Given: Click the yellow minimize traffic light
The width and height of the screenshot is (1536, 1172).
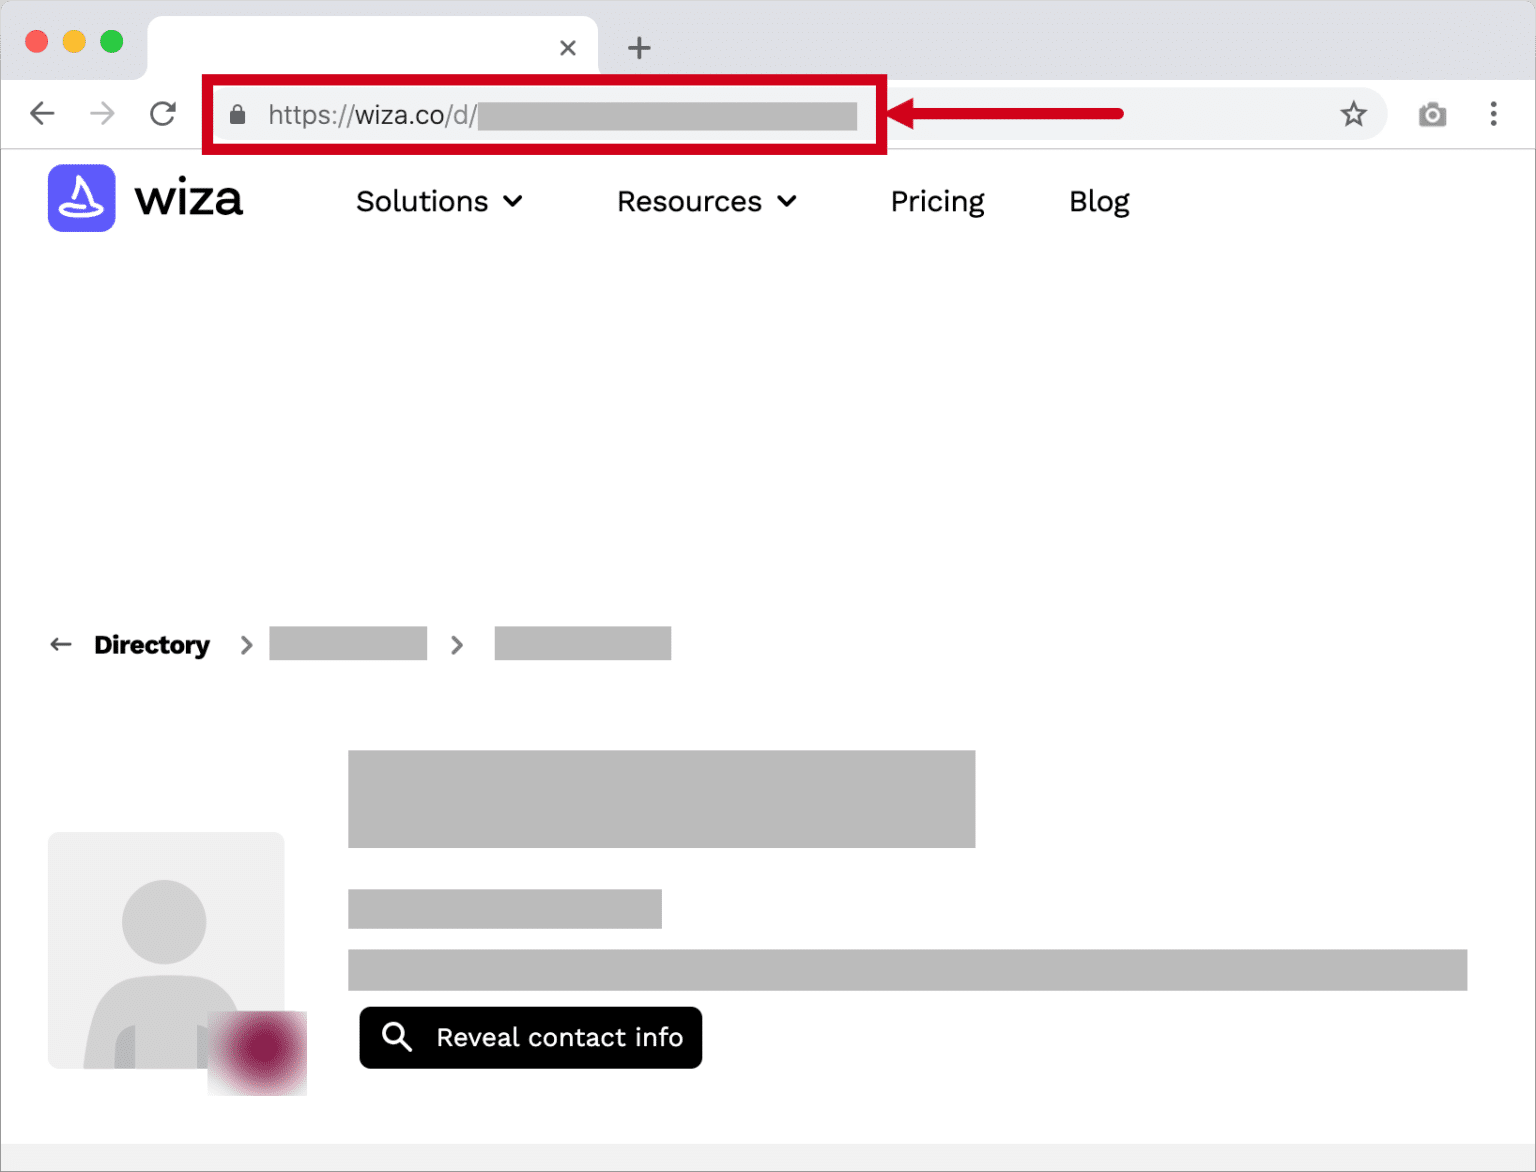Looking at the screenshot, I should [x=73, y=41].
